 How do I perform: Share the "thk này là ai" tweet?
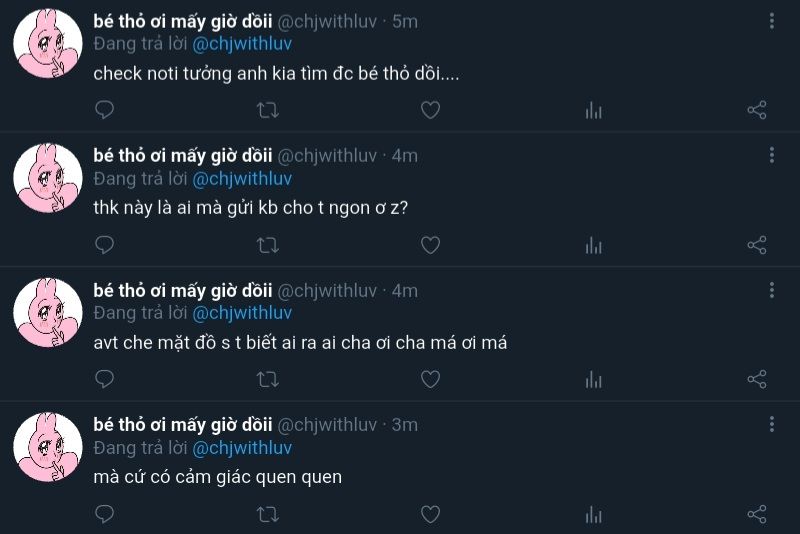pyautogui.click(x=757, y=244)
